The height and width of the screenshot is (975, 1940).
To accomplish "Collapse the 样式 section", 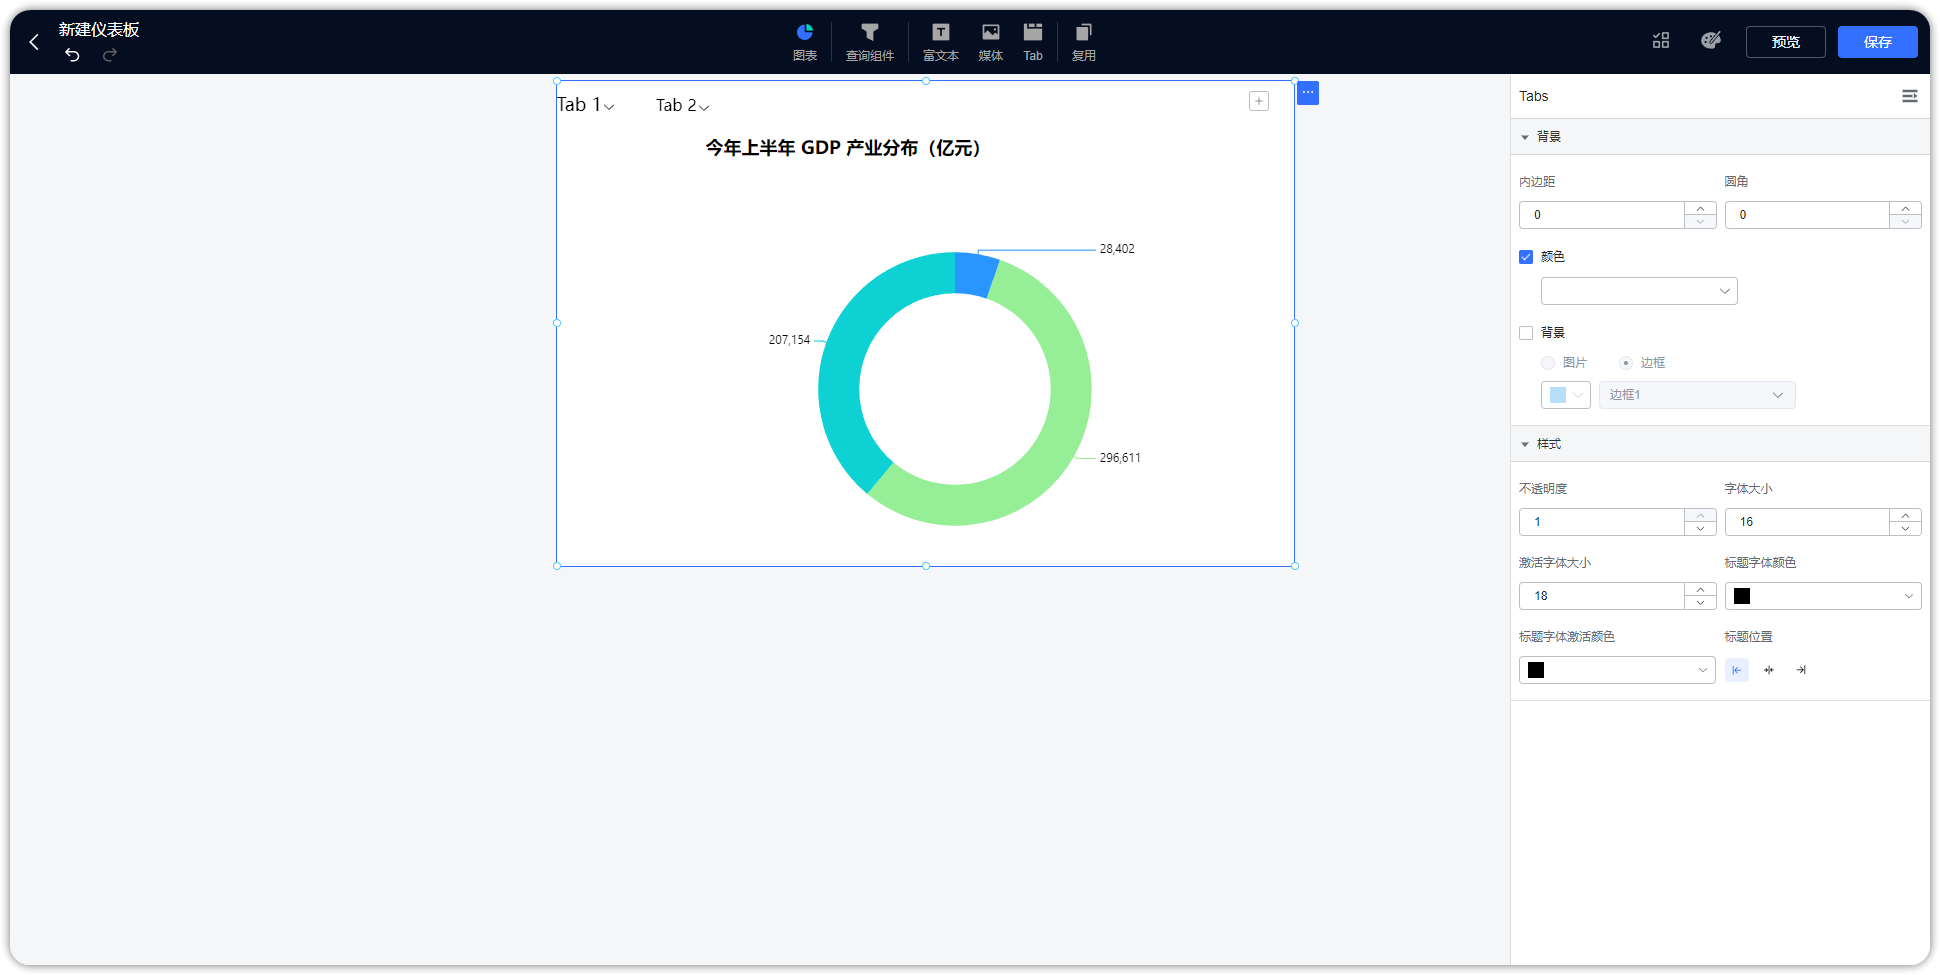I will [1525, 444].
